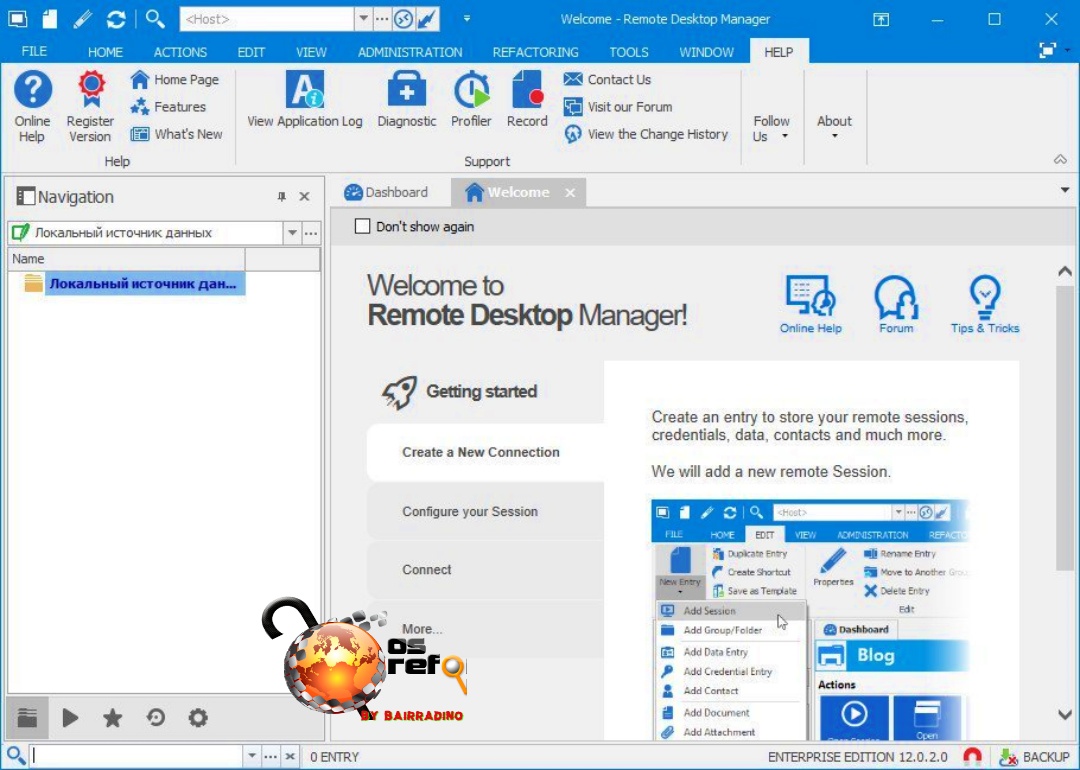The height and width of the screenshot is (770, 1080).
Task: Open Home Page in Help group
Action: (175, 80)
